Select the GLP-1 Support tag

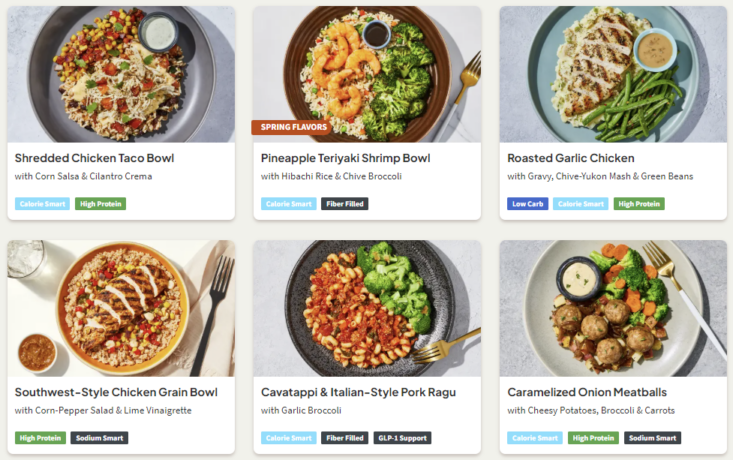tap(400, 438)
